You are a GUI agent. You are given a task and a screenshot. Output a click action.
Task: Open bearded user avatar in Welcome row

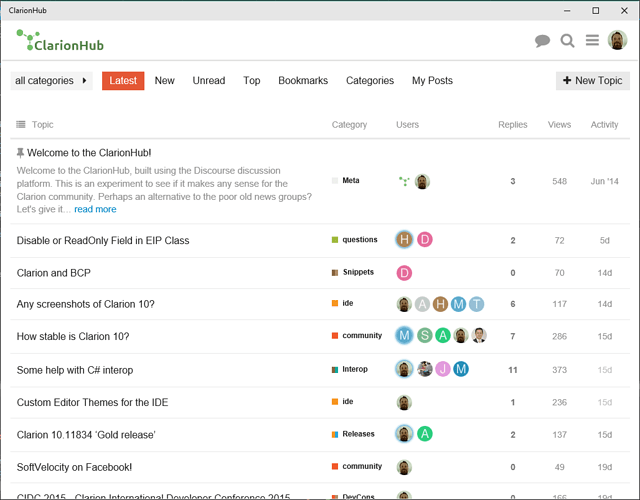(x=422, y=182)
